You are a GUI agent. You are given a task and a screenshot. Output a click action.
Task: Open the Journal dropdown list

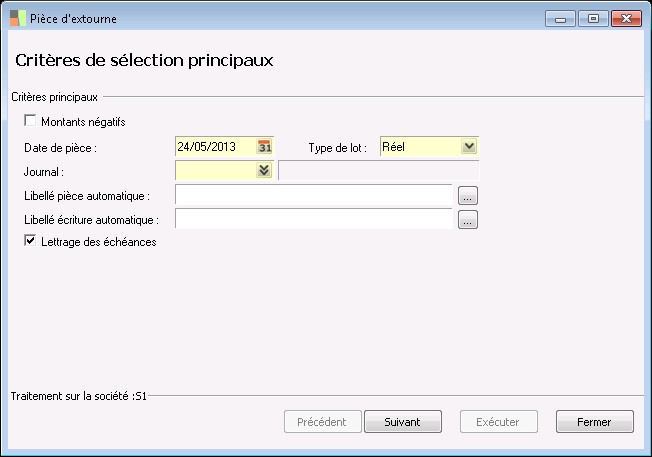click(x=264, y=171)
